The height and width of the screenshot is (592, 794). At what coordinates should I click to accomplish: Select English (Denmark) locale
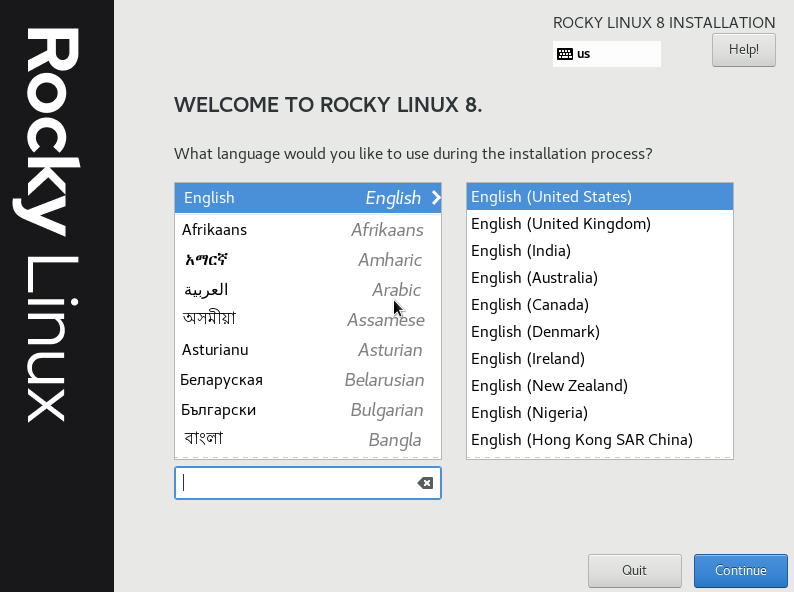pos(600,332)
